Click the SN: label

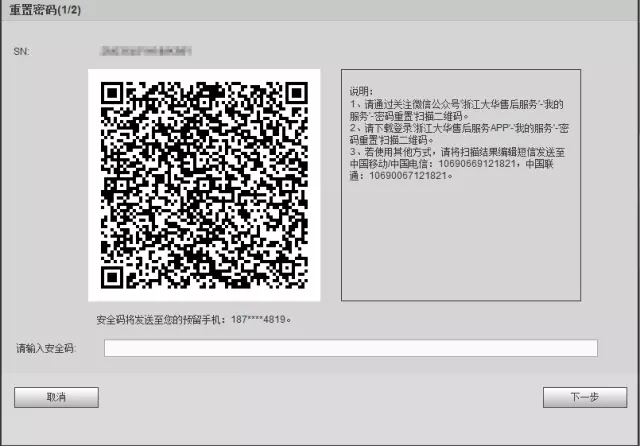click(x=22, y=51)
